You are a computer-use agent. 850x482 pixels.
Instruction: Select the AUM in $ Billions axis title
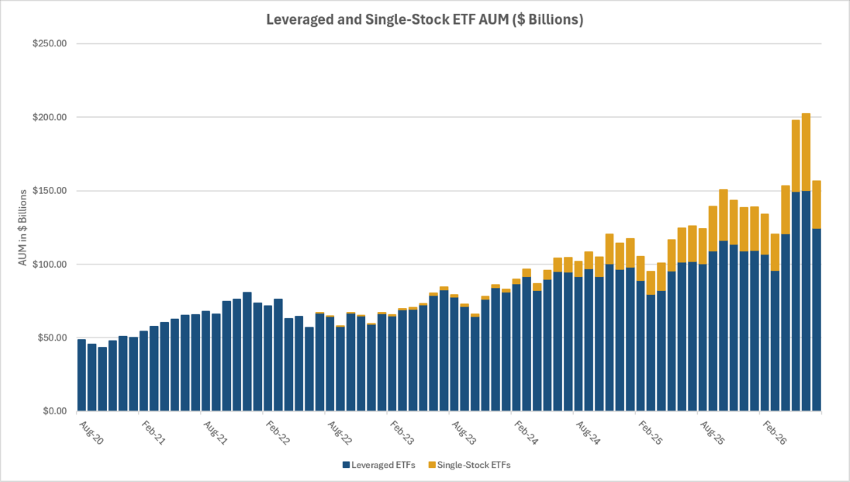[23, 228]
